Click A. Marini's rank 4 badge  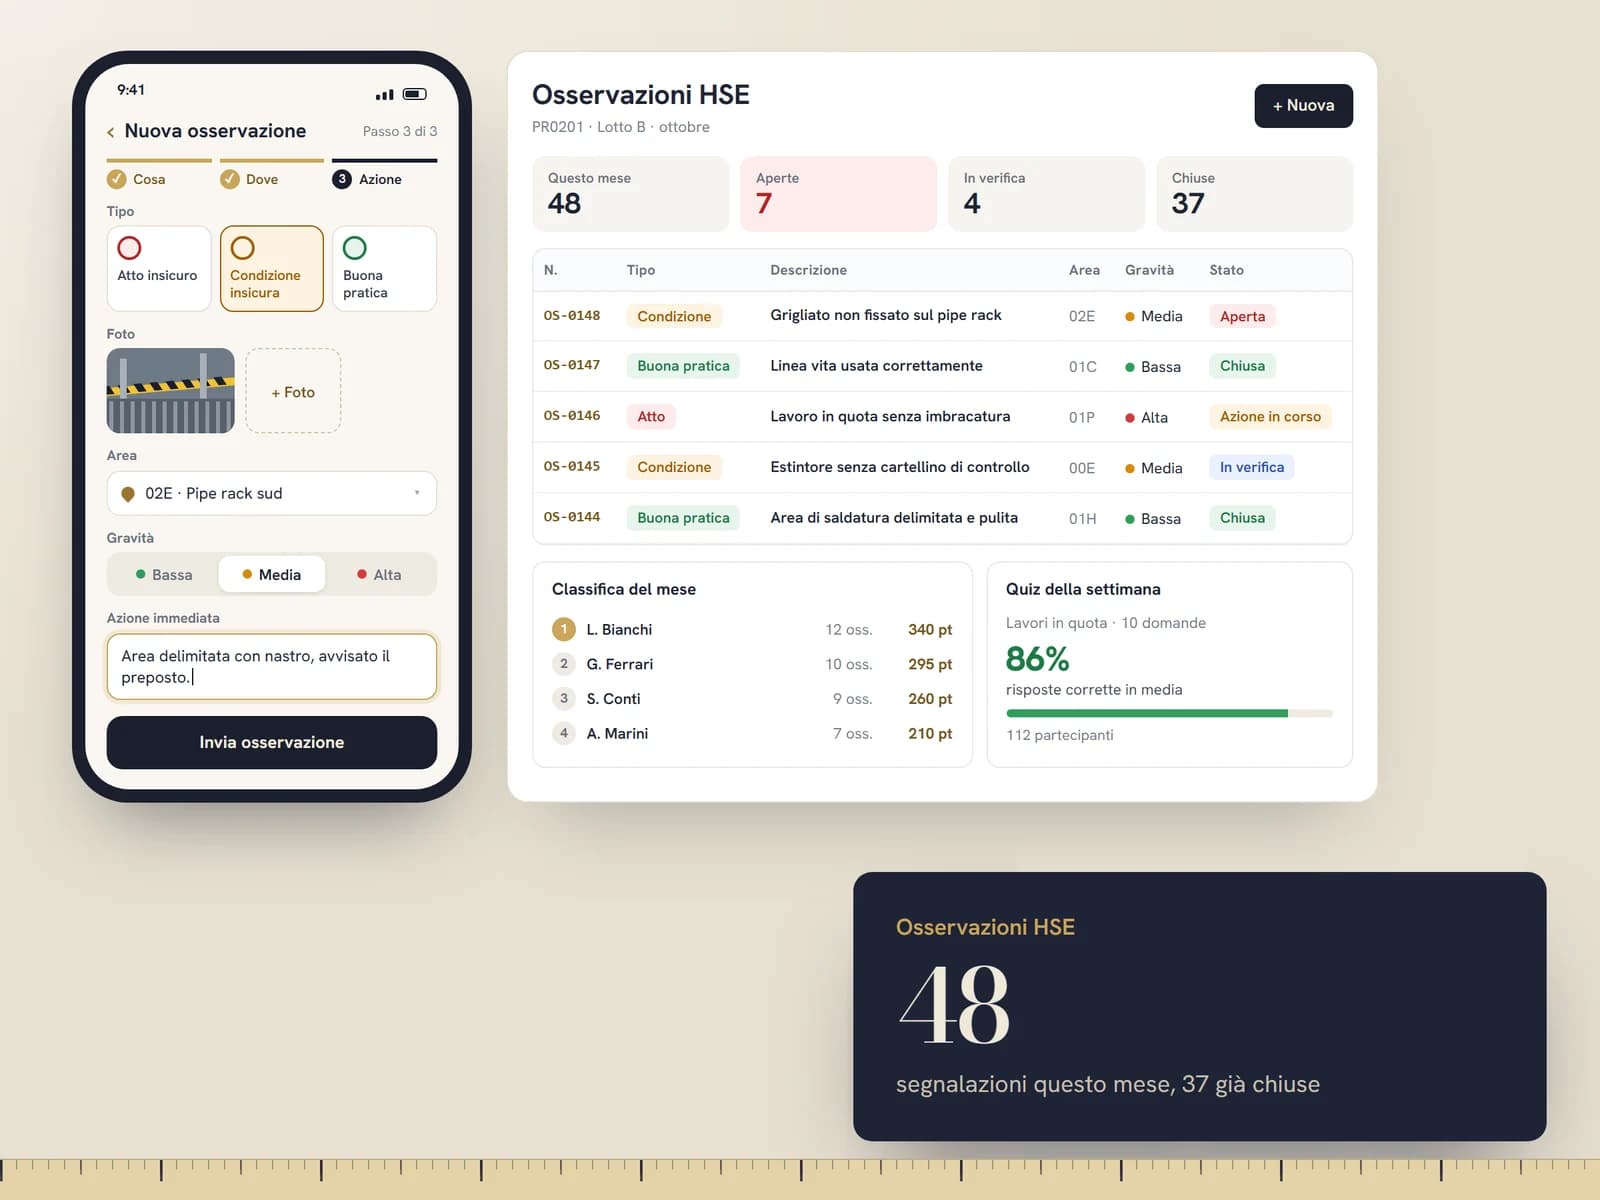tap(564, 733)
